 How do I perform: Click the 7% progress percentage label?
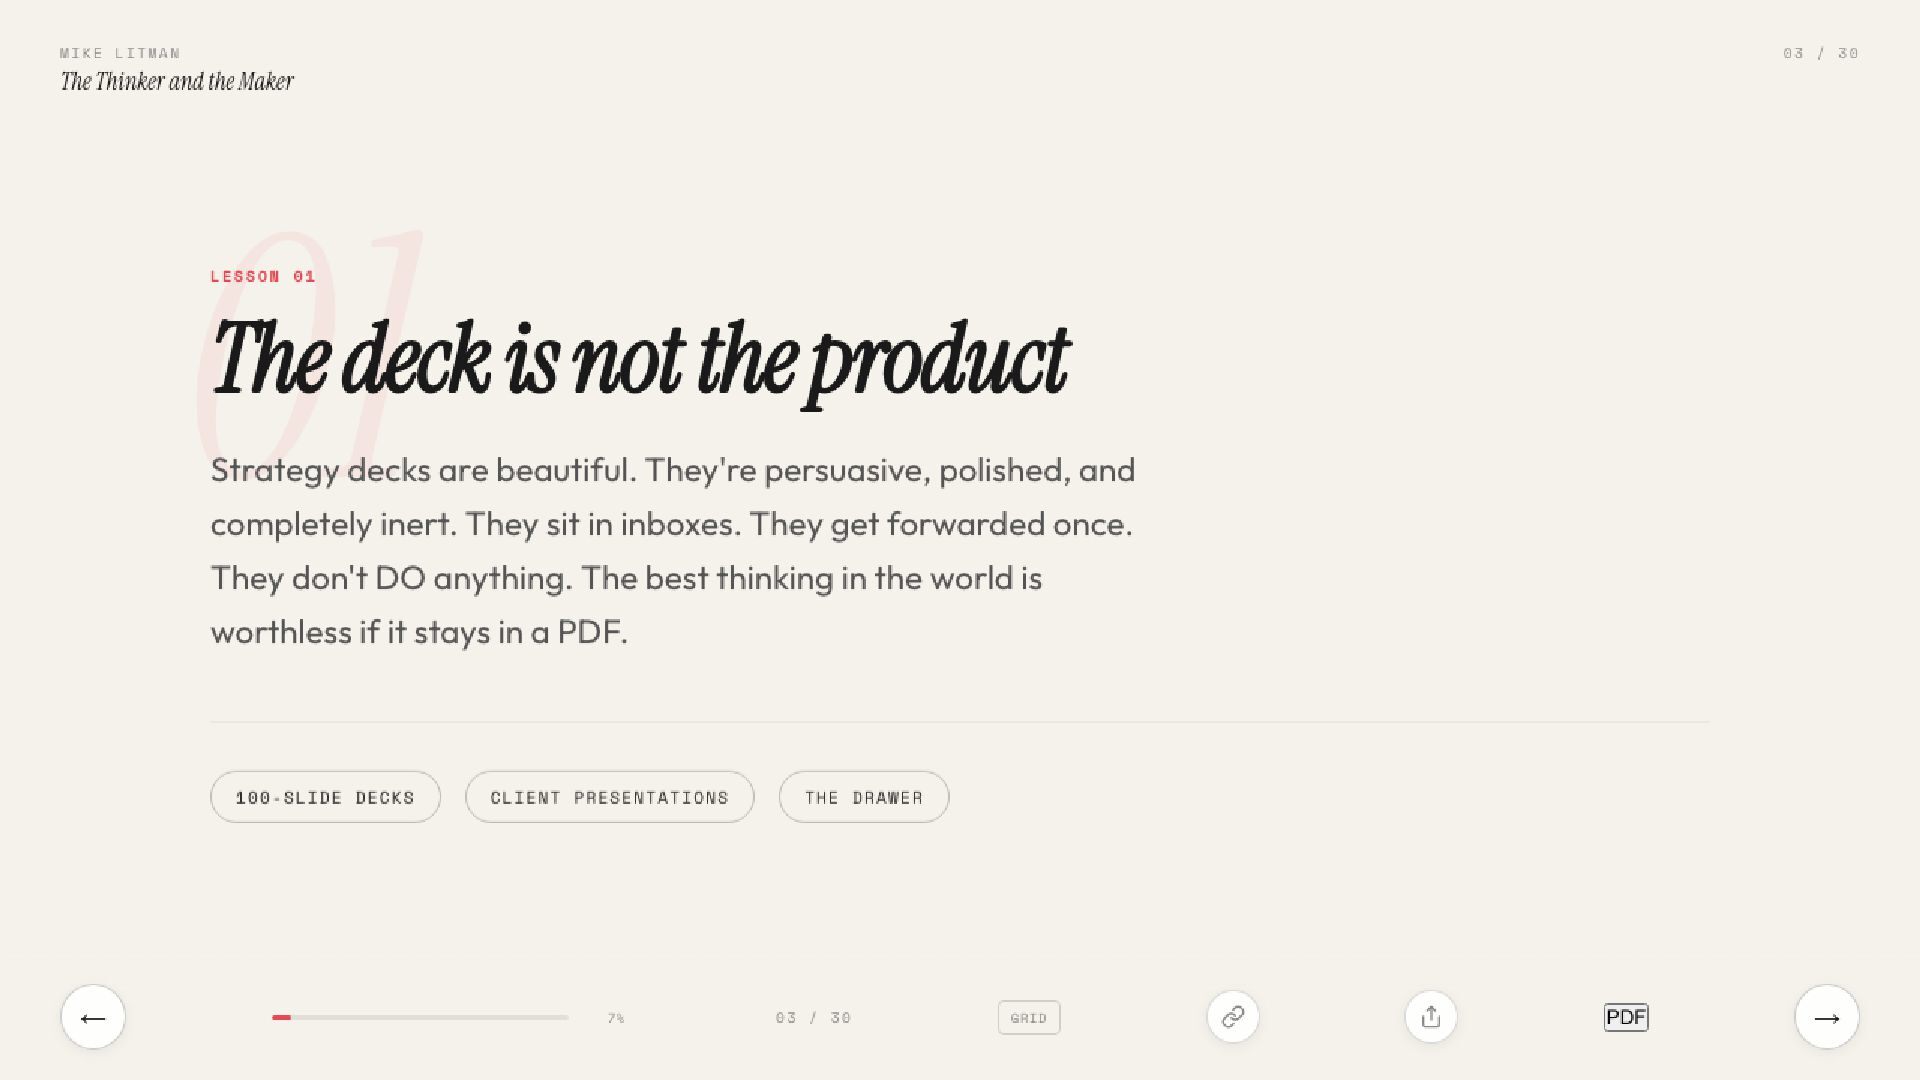(616, 1018)
